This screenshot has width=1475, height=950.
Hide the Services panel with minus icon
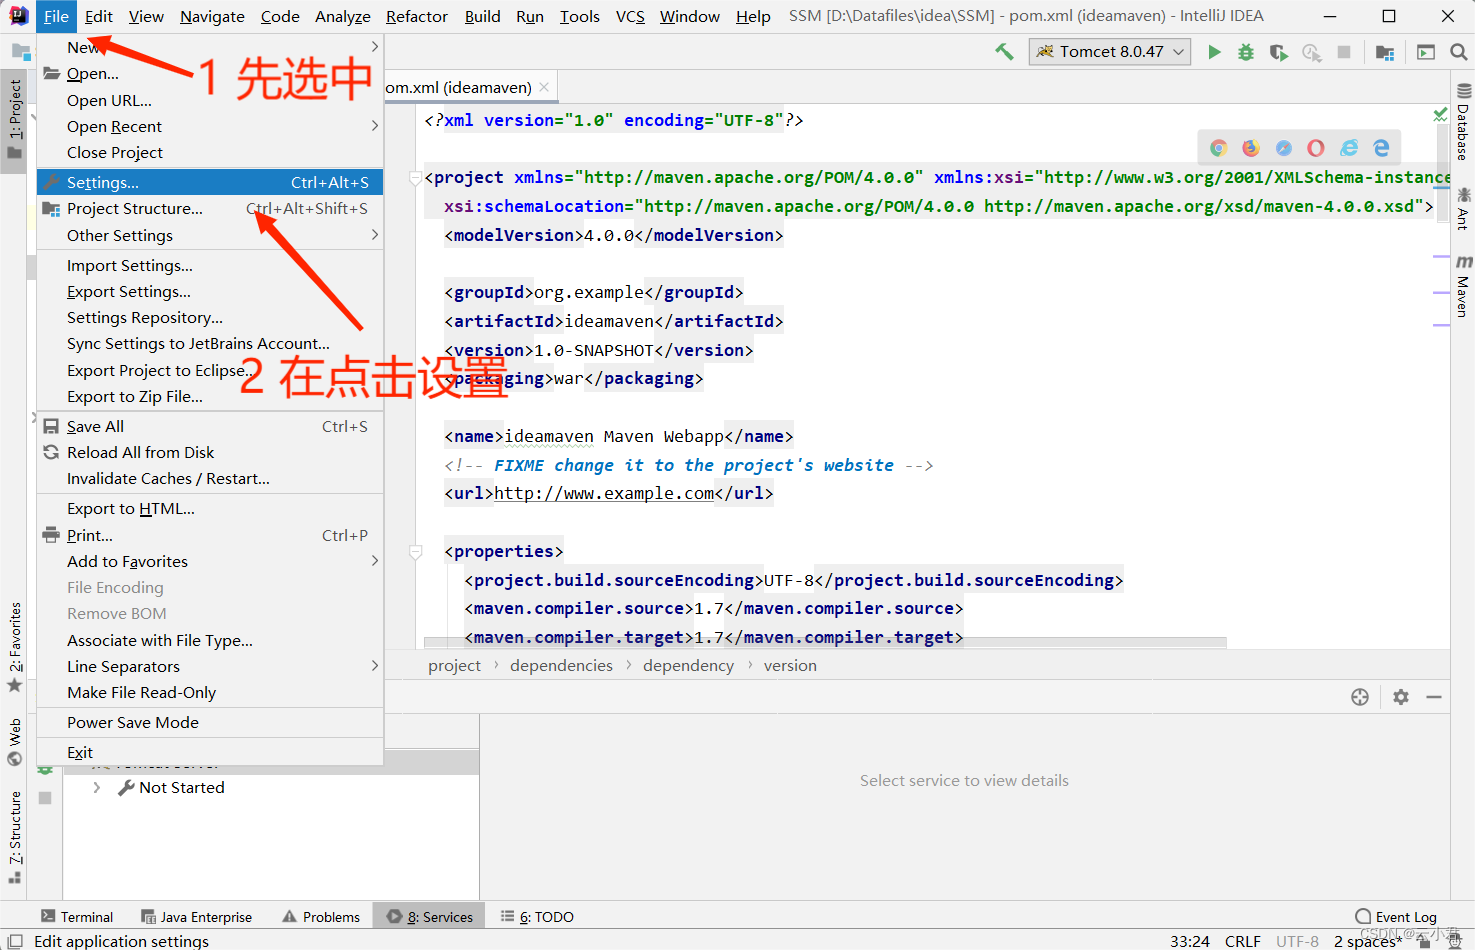click(1434, 697)
